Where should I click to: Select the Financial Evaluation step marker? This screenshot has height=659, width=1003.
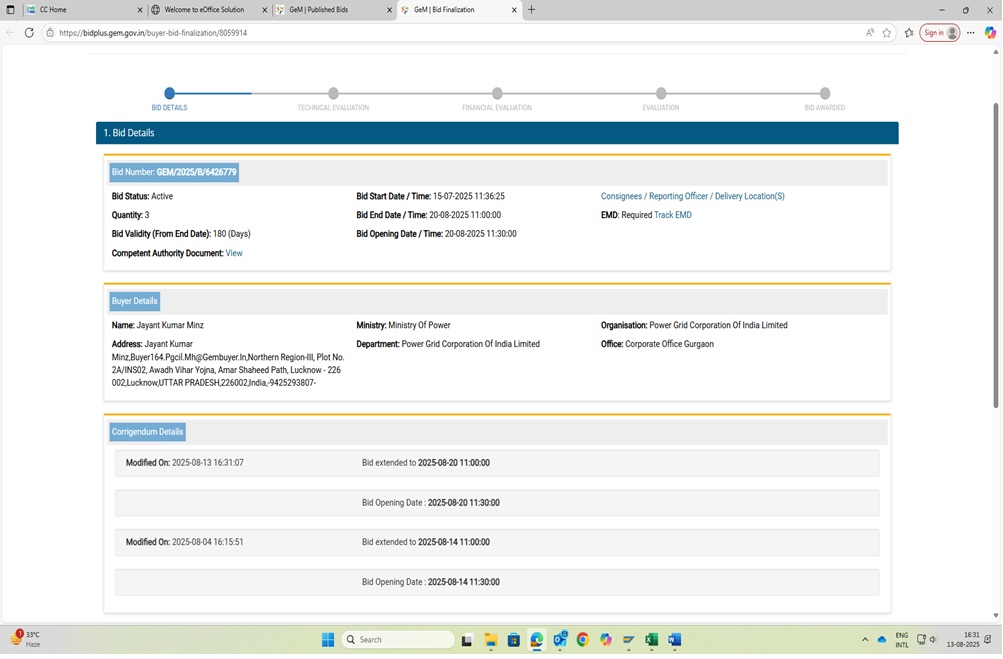click(497, 94)
